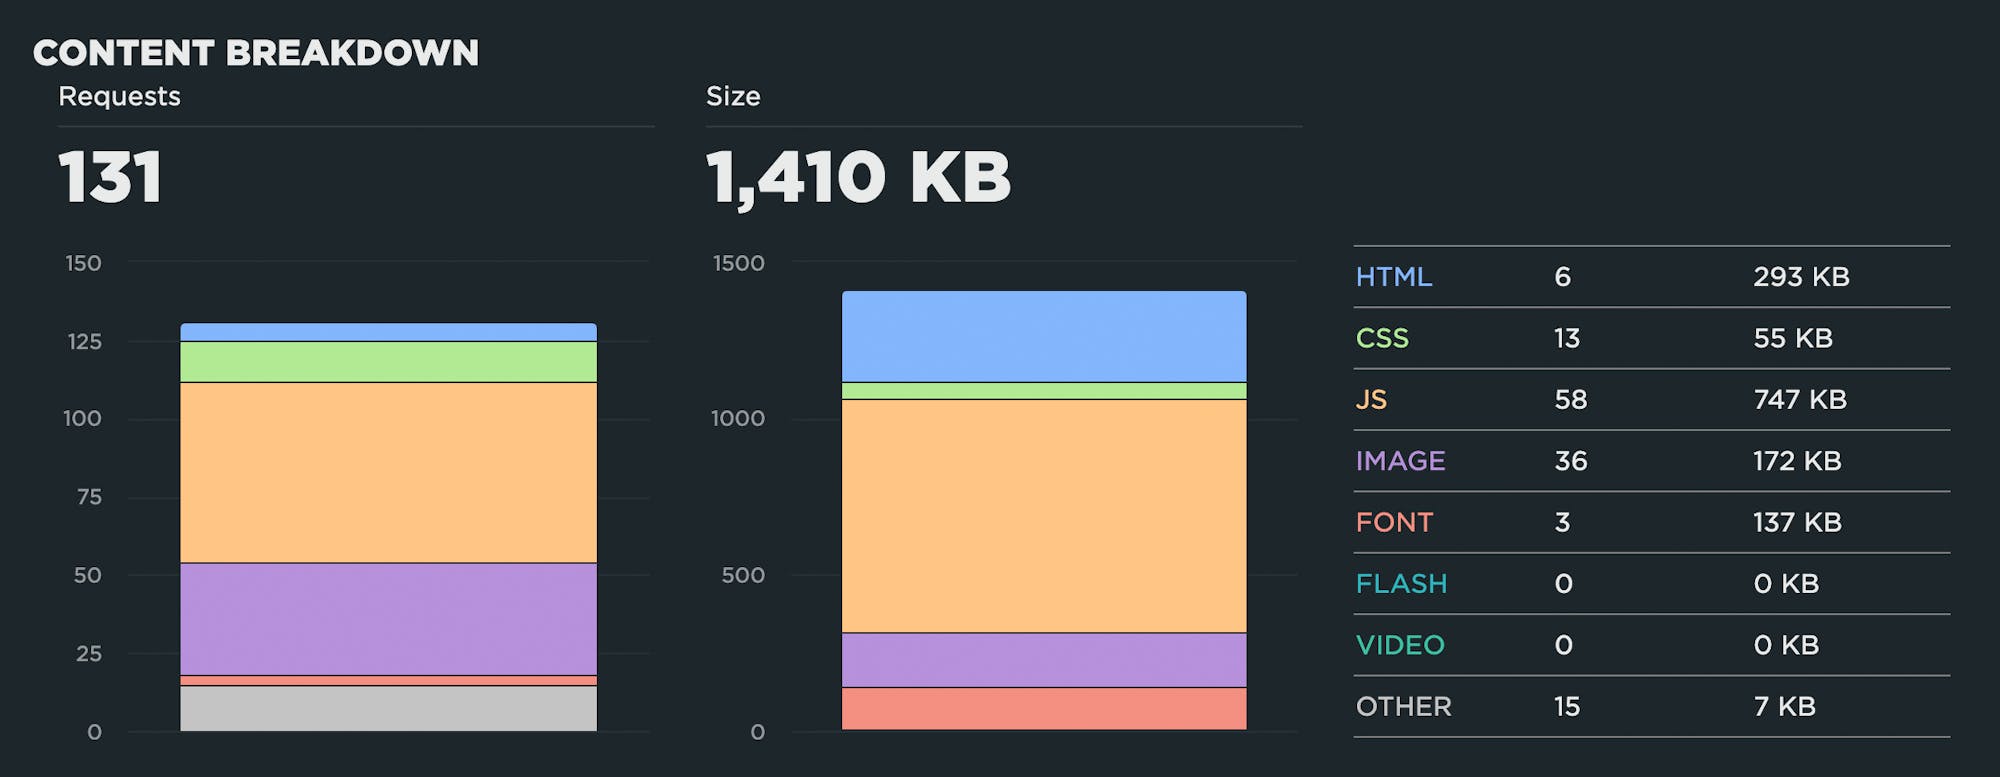Viewport: 2000px width, 777px height.
Task: Select the purple Image segment in Size bar
Action: coord(1044,660)
